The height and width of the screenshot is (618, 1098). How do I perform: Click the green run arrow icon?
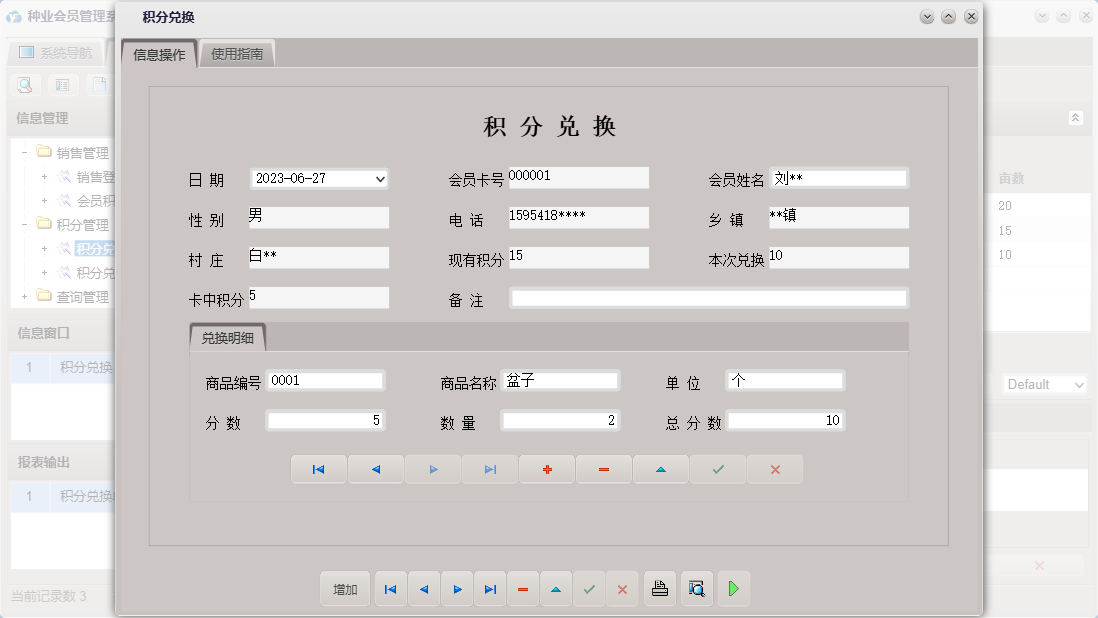[734, 589]
